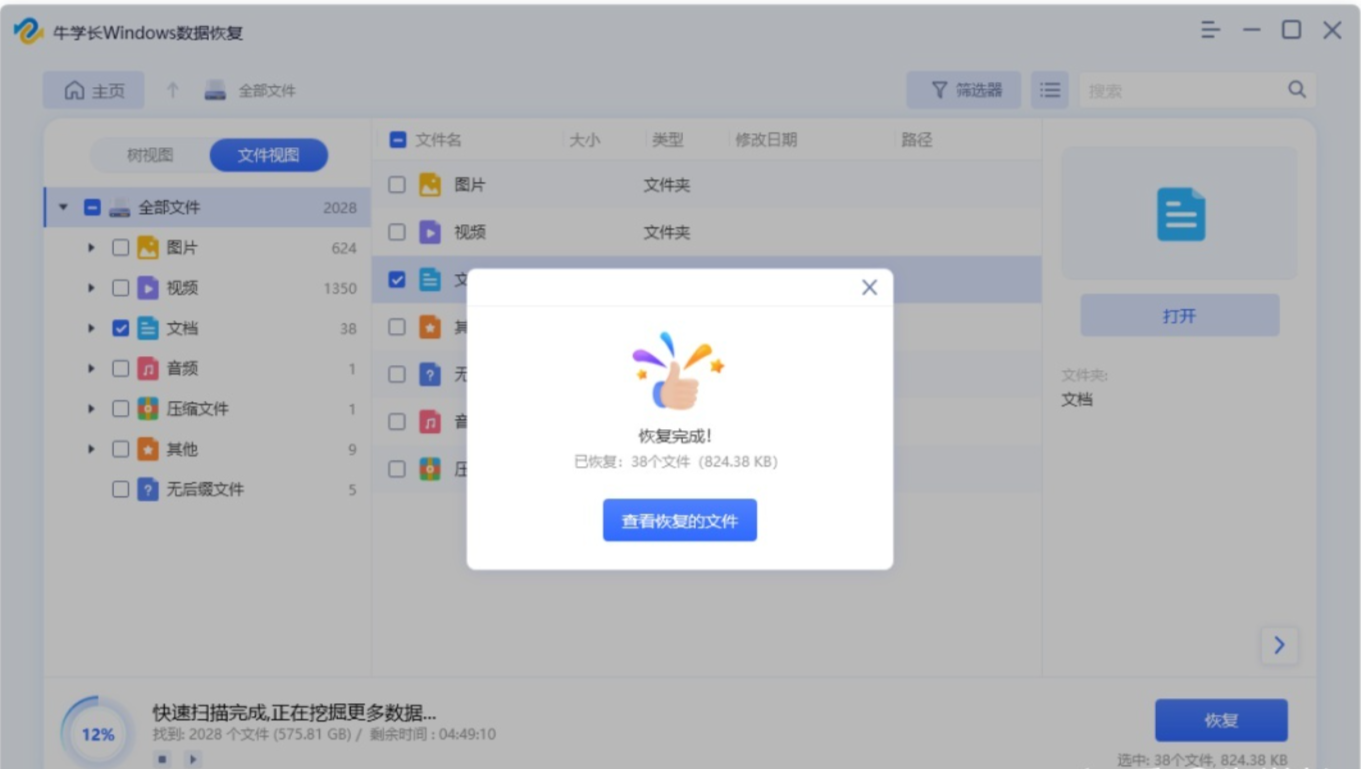Uncheck the 文档 checkbox in the left tree

(120, 328)
